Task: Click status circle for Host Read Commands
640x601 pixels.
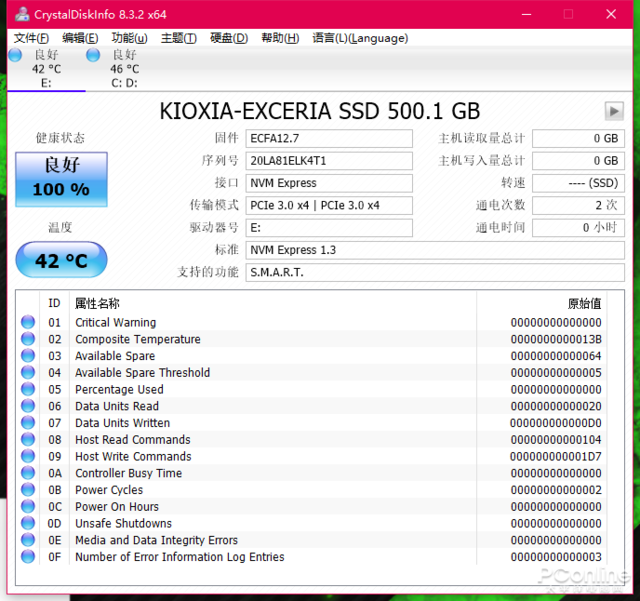Action: click(x=28, y=439)
